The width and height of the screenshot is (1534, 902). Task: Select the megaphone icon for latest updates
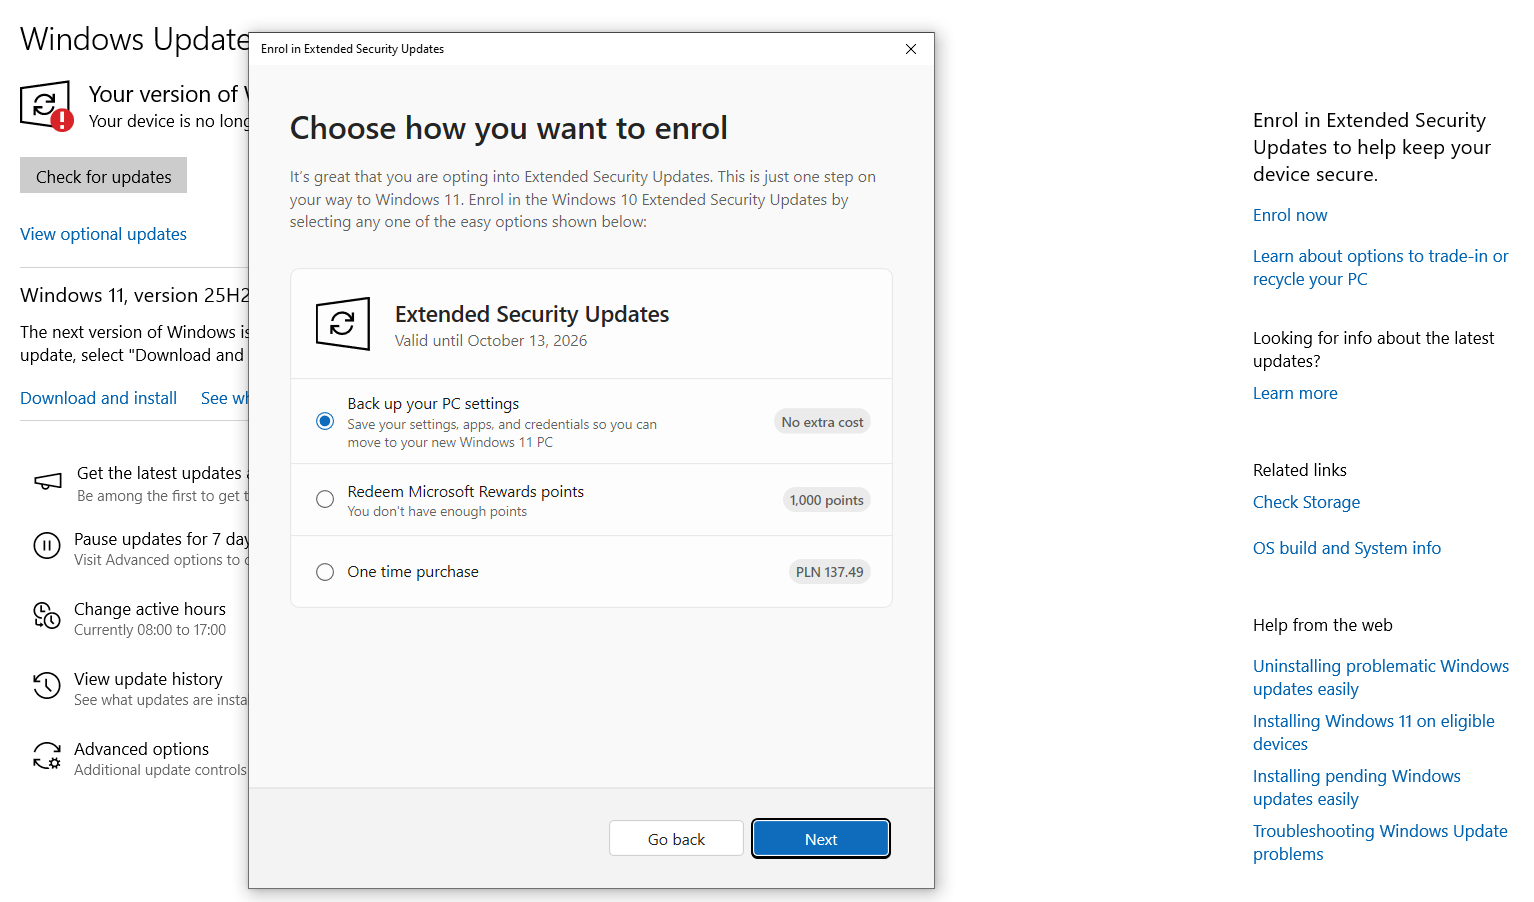(47, 480)
